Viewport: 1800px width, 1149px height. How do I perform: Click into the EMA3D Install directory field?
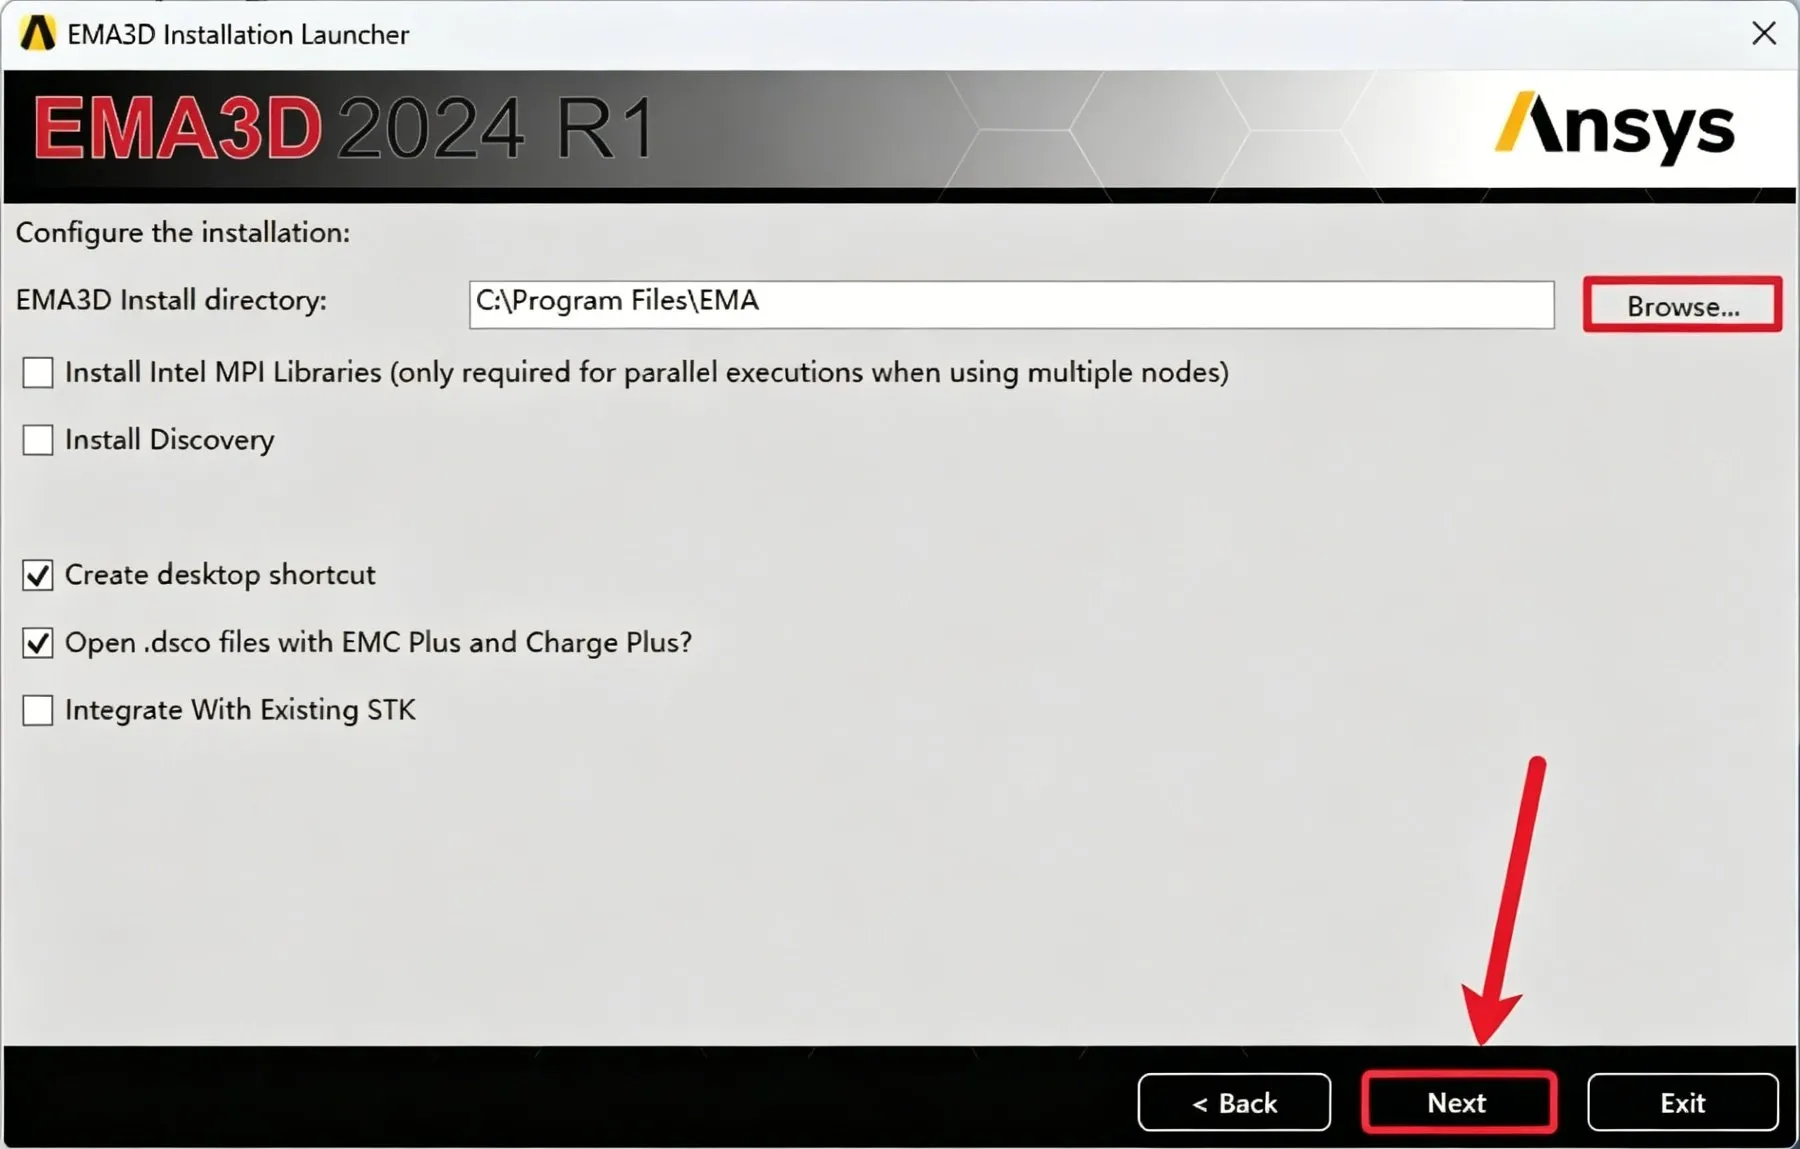(x=1011, y=304)
